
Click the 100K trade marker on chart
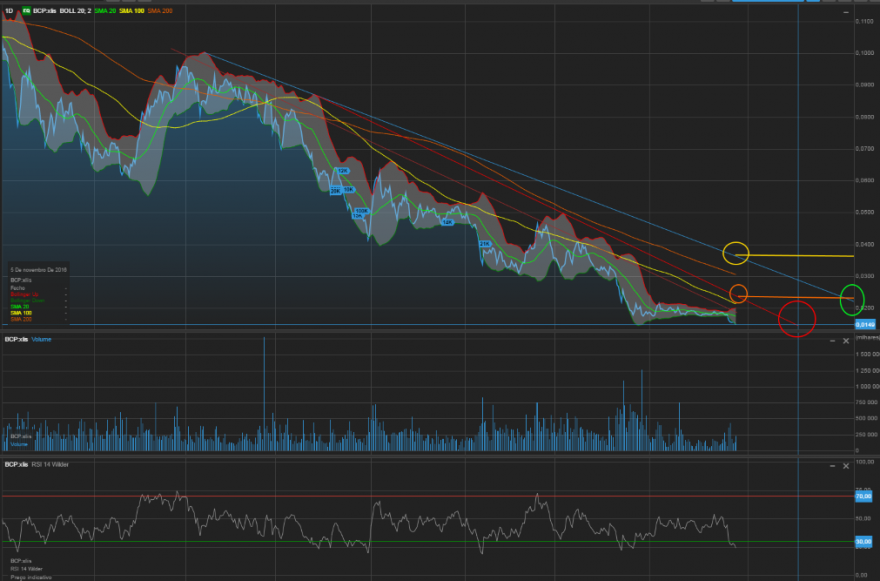coord(361,211)
